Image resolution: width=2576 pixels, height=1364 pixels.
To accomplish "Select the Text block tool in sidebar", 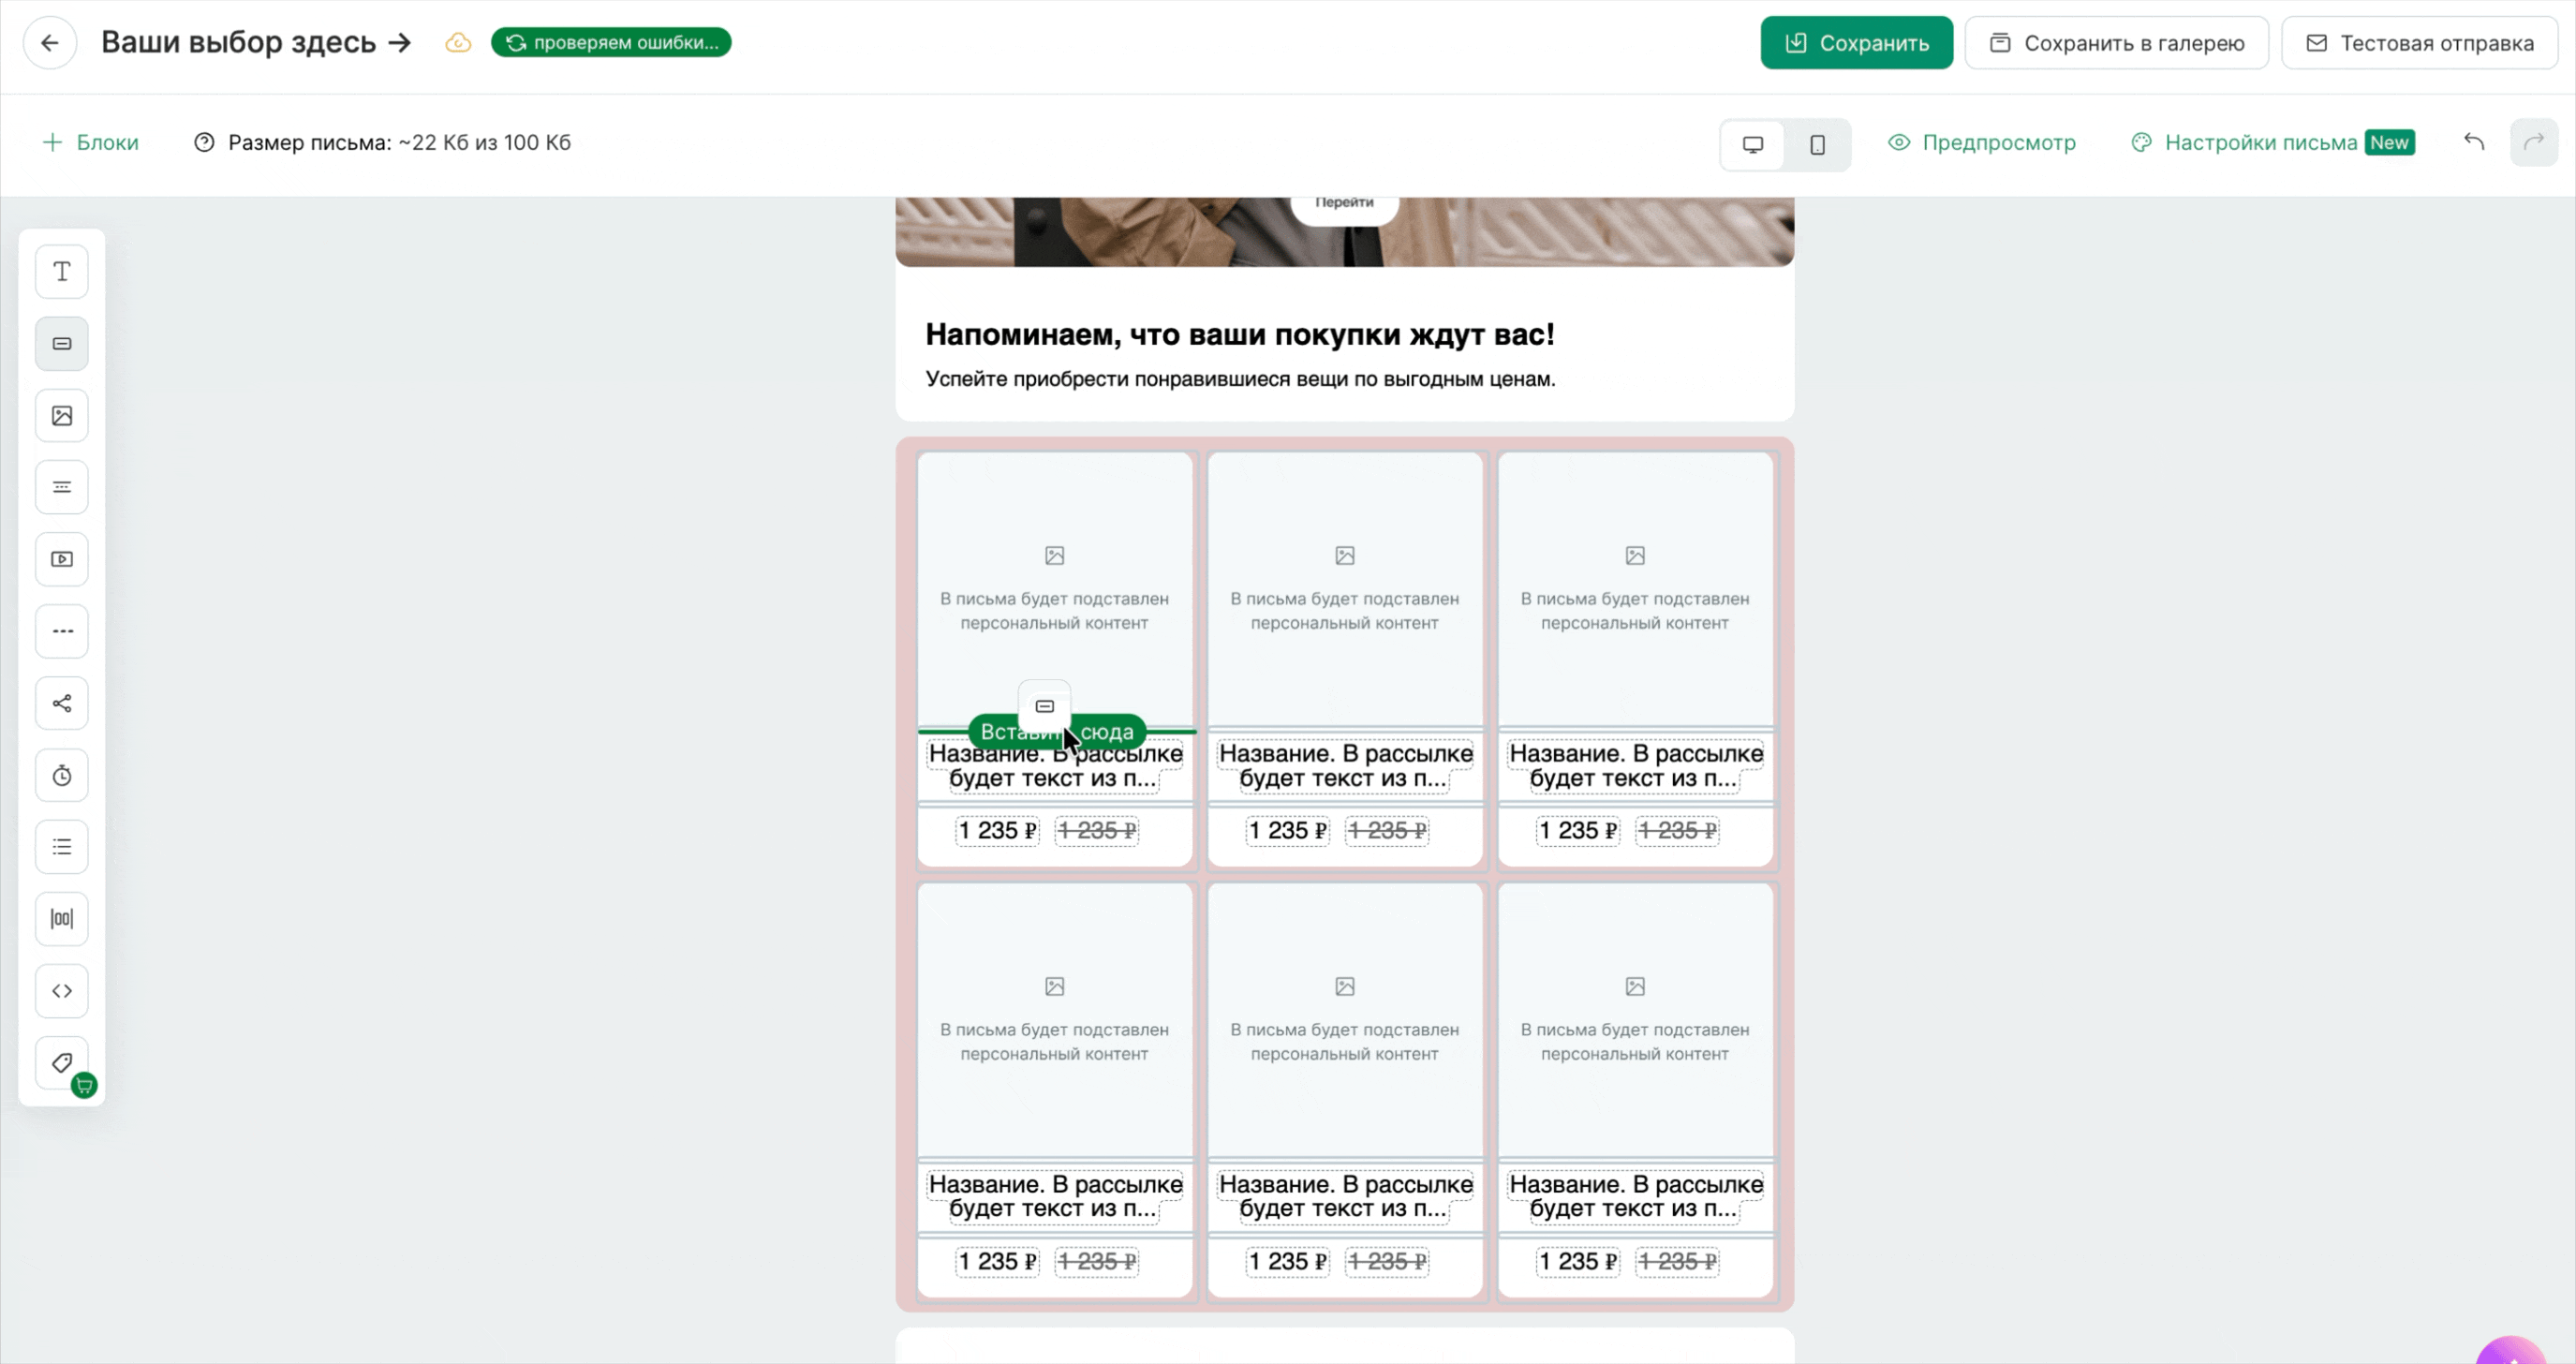I will point(62,272).
